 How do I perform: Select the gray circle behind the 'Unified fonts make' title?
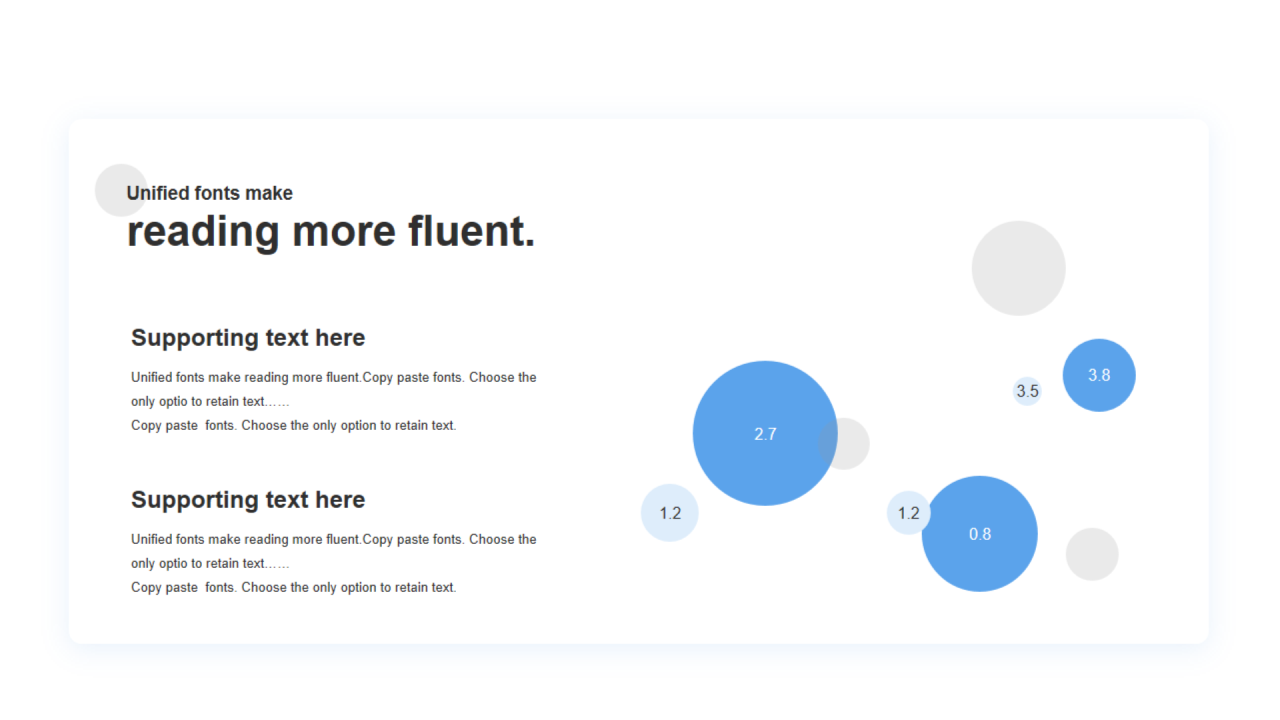coord(121,190)
